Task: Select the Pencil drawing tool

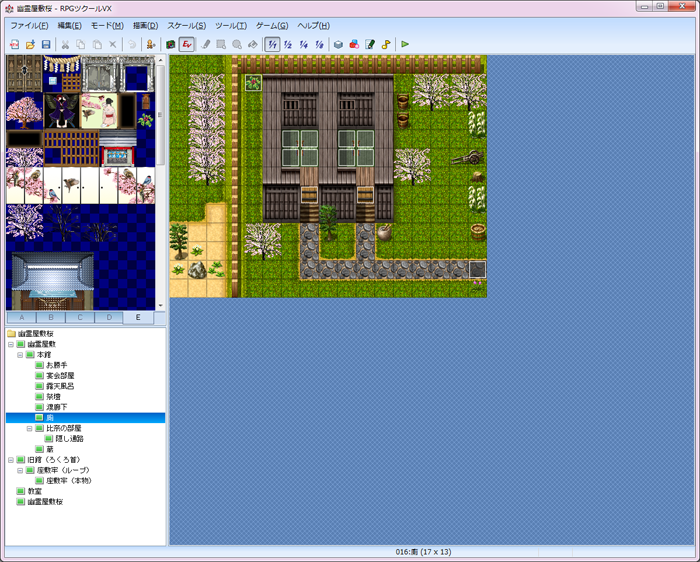Action: coord(205,44)
